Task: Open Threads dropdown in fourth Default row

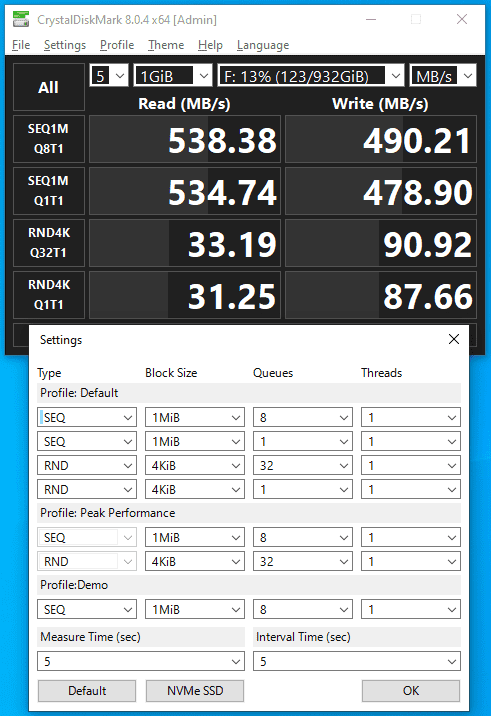Action: tap(411, 490)
